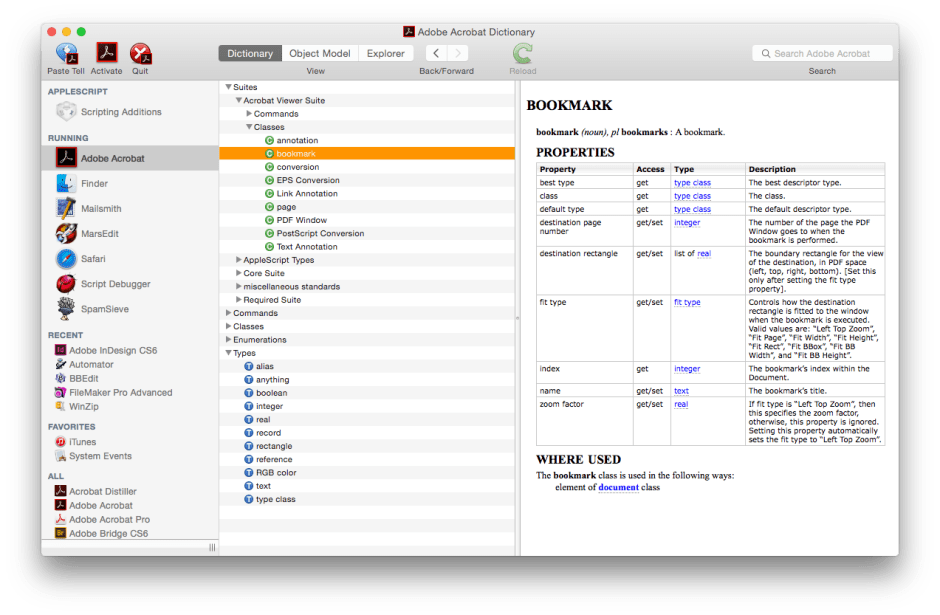Viewport: 940px width, 615px height.
Task: Select Safari in the Running list
Action: [x=95, y=258]
